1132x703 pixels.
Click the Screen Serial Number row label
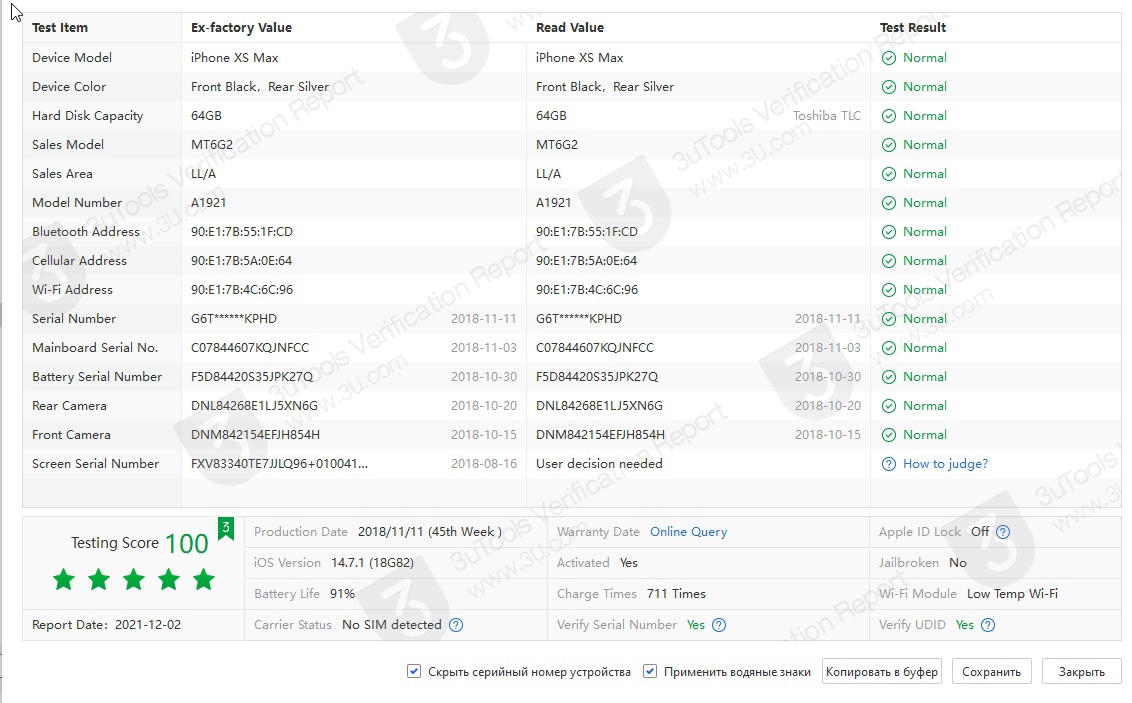[x=95, y=464]
